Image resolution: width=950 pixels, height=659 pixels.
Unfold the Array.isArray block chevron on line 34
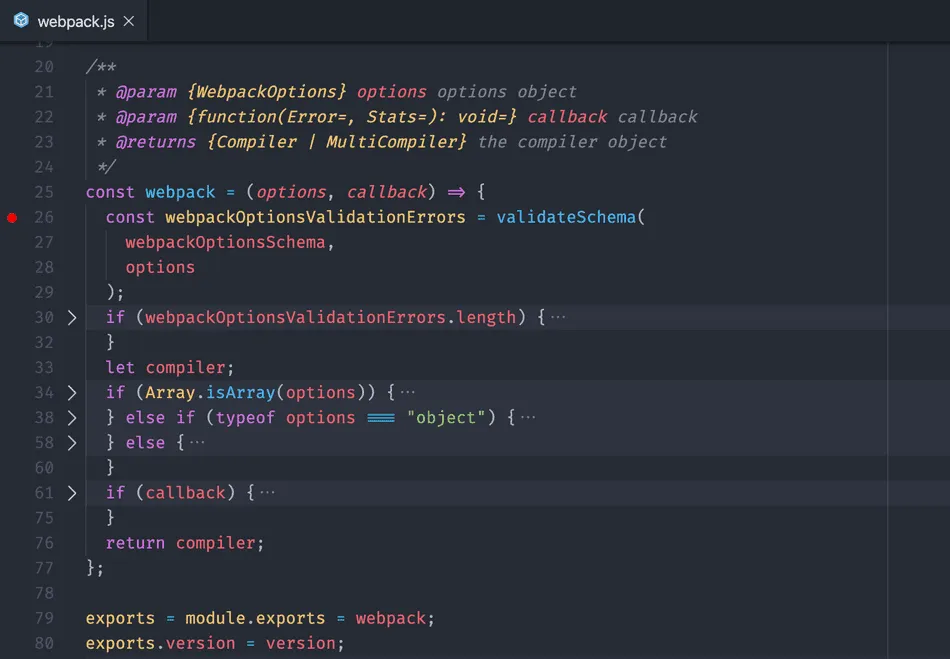coord(71,393)
